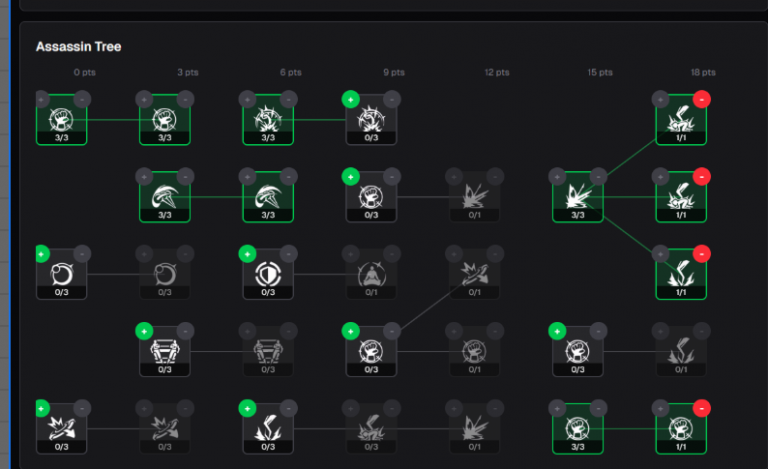The width and height of the screenshot is (768, 469).
Task: Select the spiky burst skill showing 3/3 in the 6 pts tier
Action: point(268,119)
